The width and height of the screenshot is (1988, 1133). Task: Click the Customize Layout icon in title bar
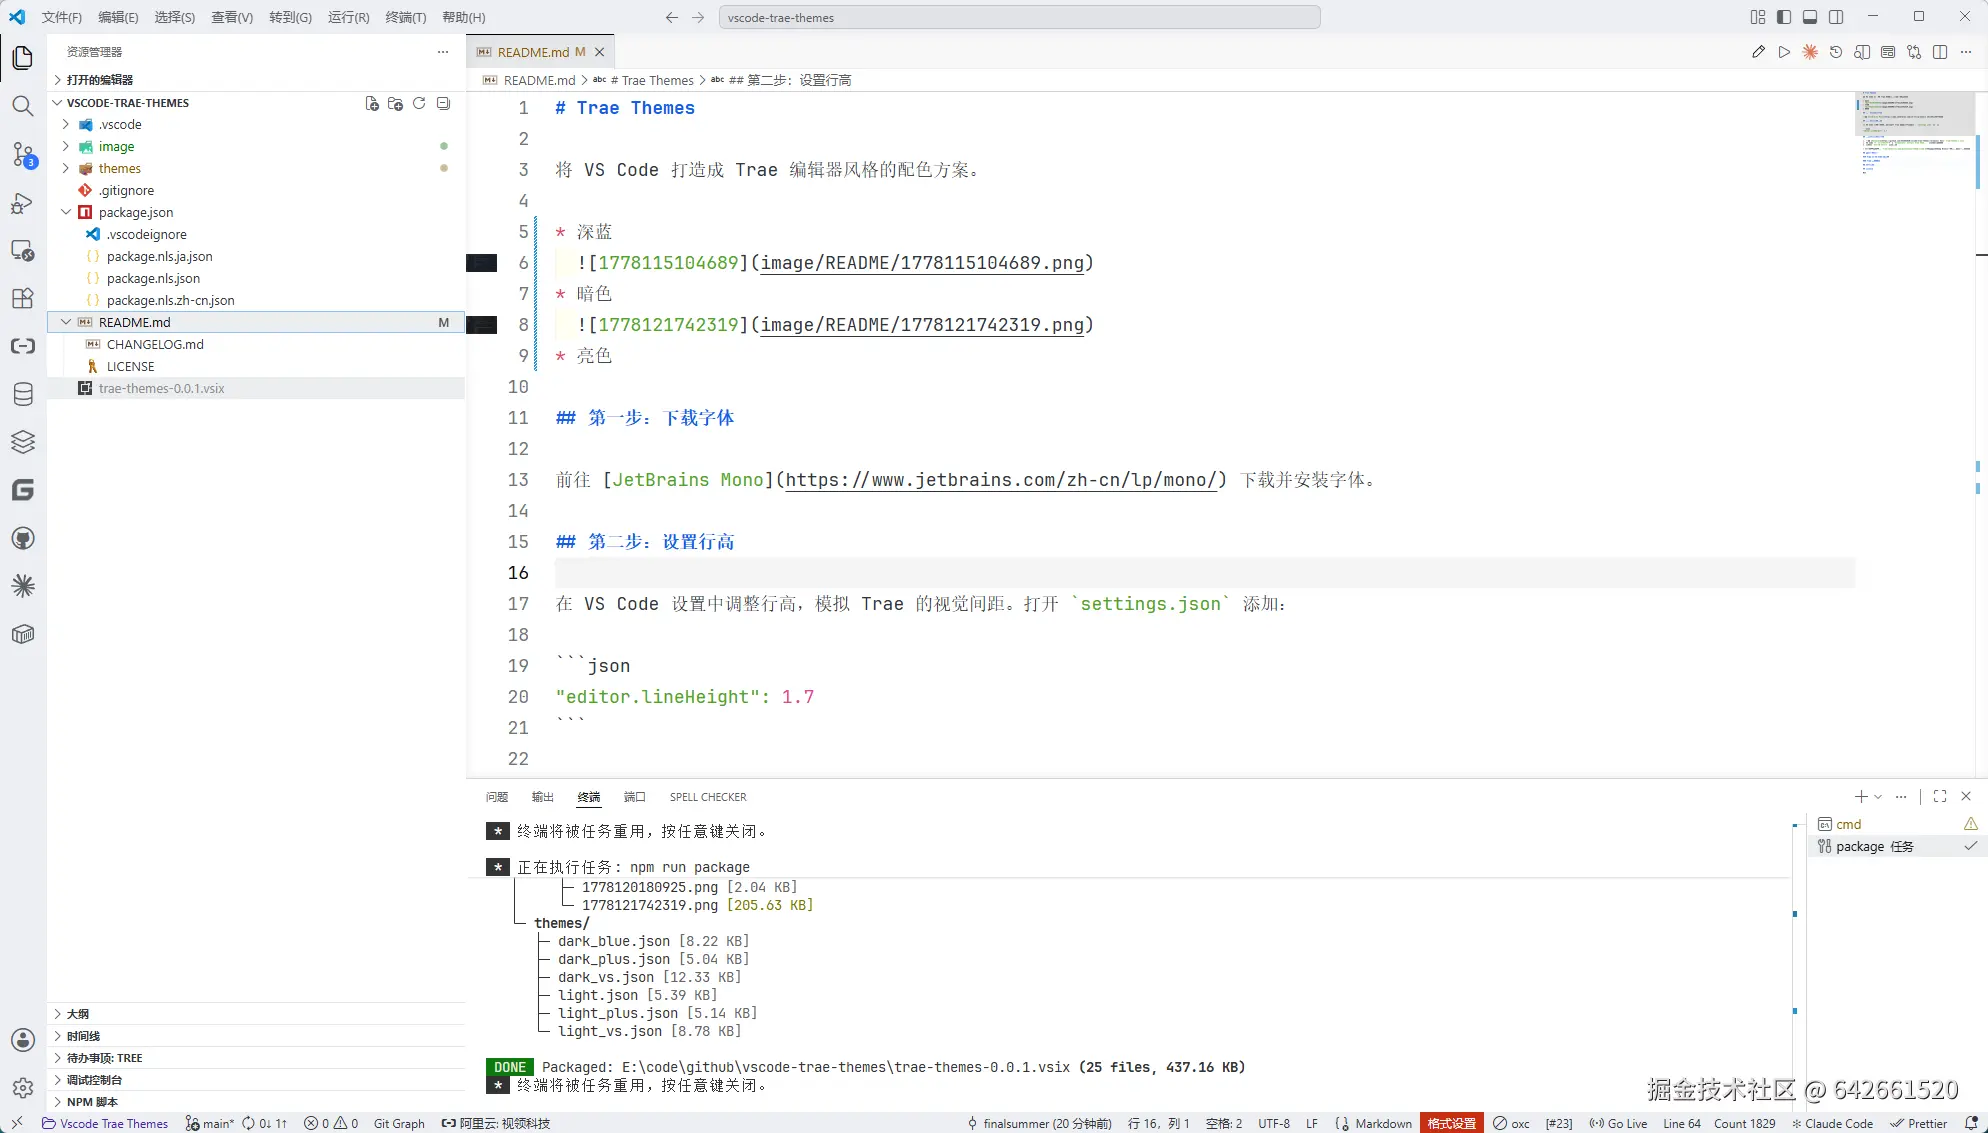pos(1758,17)
